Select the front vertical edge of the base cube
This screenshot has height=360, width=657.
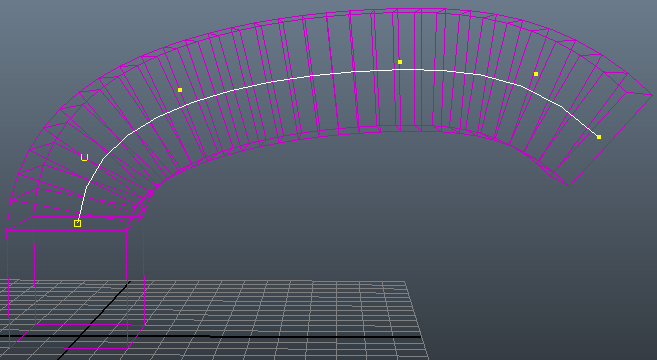tap(127, 289)
